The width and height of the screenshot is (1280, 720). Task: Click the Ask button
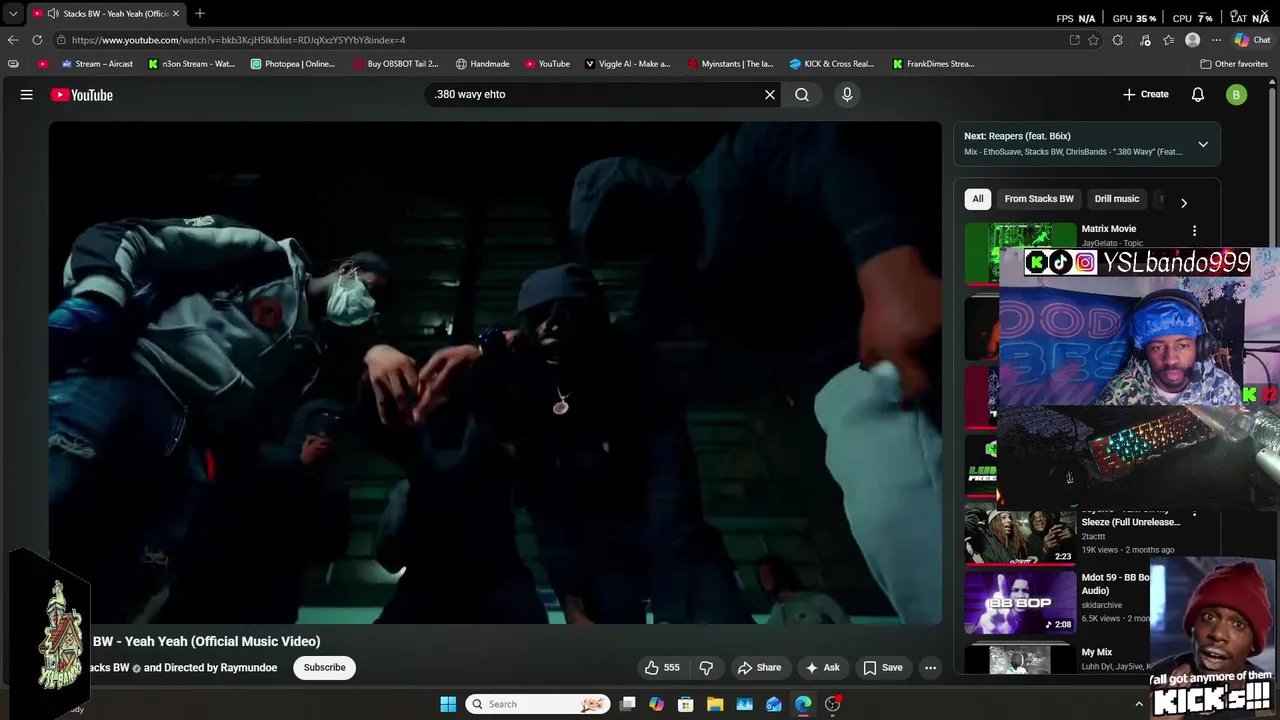823,668
